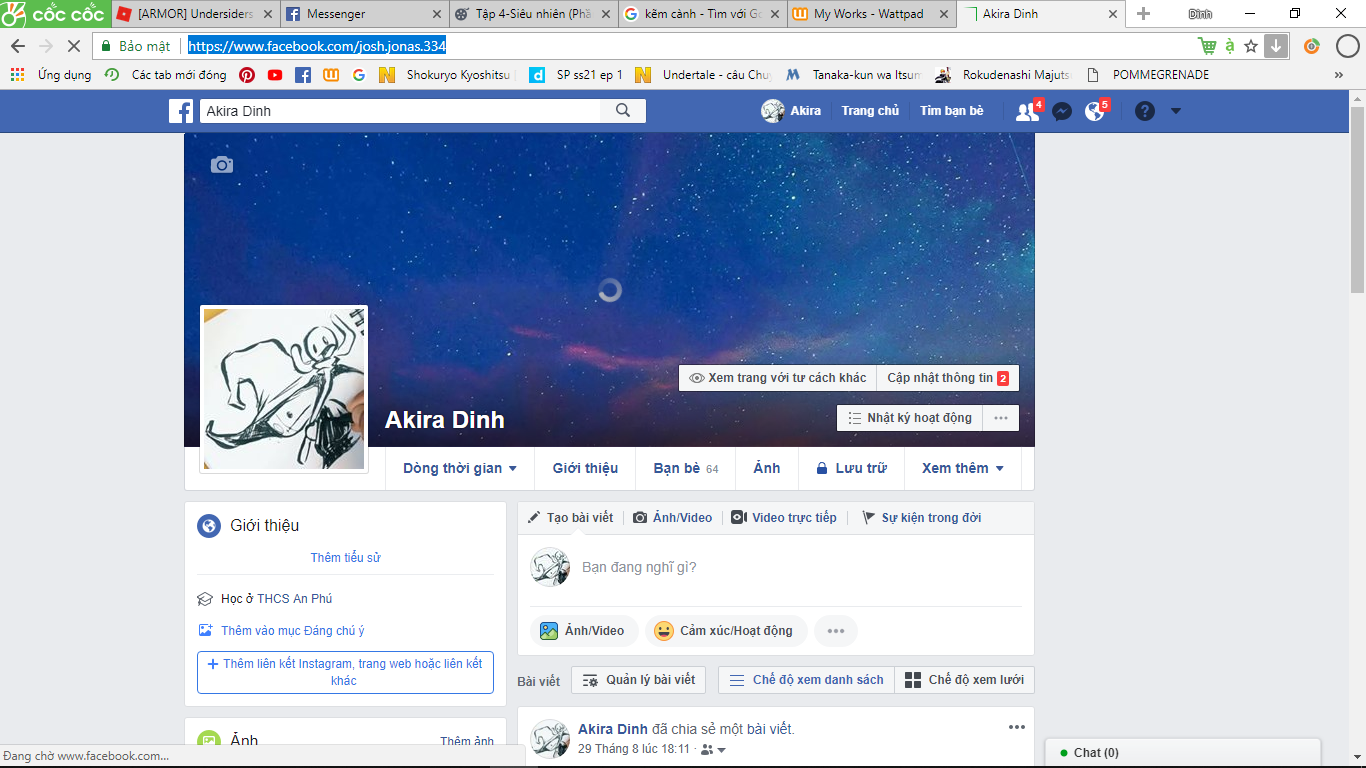Click the camera icon on cover photo
1366x768 pixels.
point(222,165)
